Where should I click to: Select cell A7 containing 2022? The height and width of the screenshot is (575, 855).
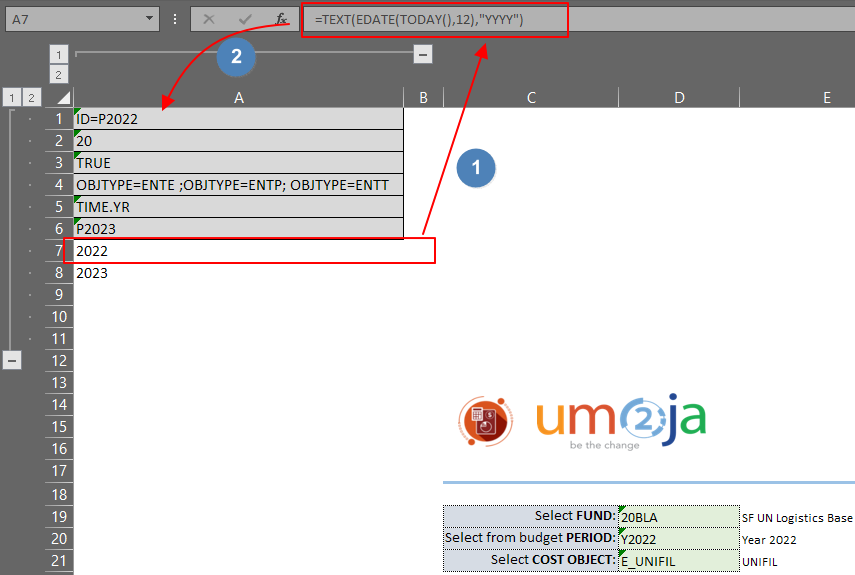click(x=238, y=251)
